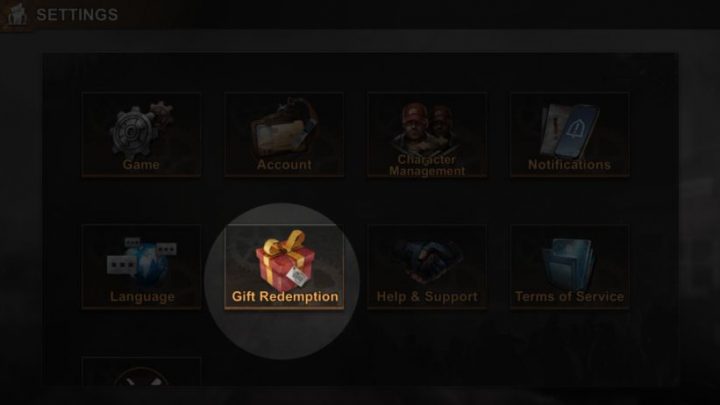The image size is (720, 405).
Task: Click the SETTINGS header title
Action: [x=77, y=15]
